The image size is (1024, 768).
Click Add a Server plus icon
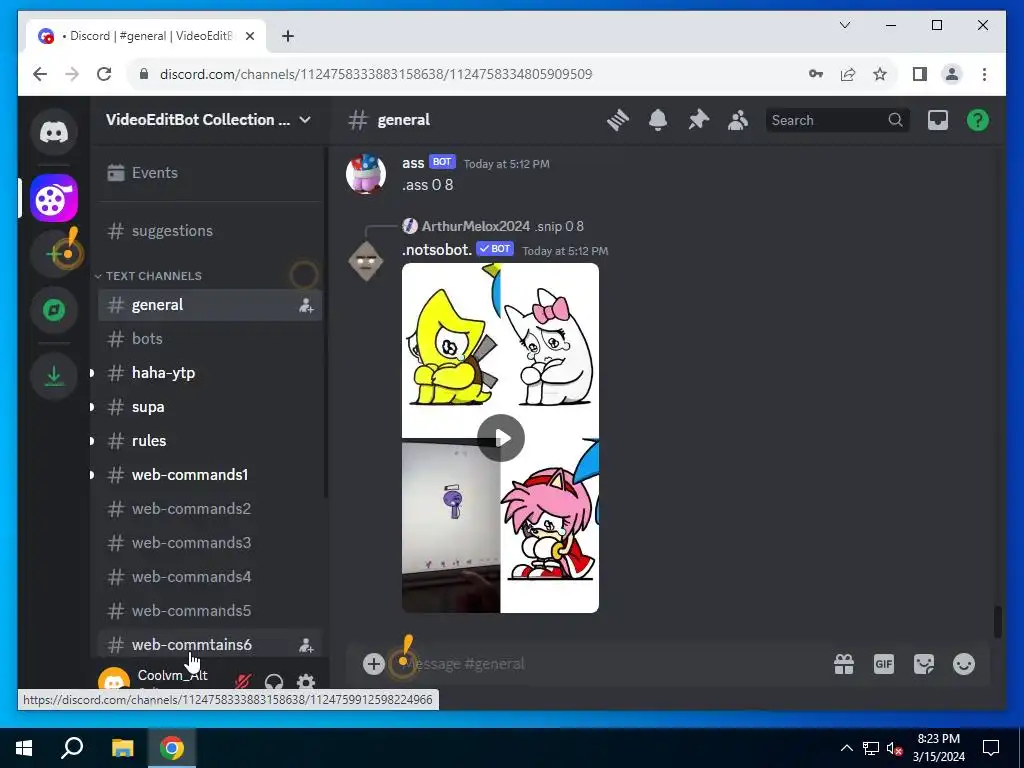pyautogui.click(x=54, y=253)
